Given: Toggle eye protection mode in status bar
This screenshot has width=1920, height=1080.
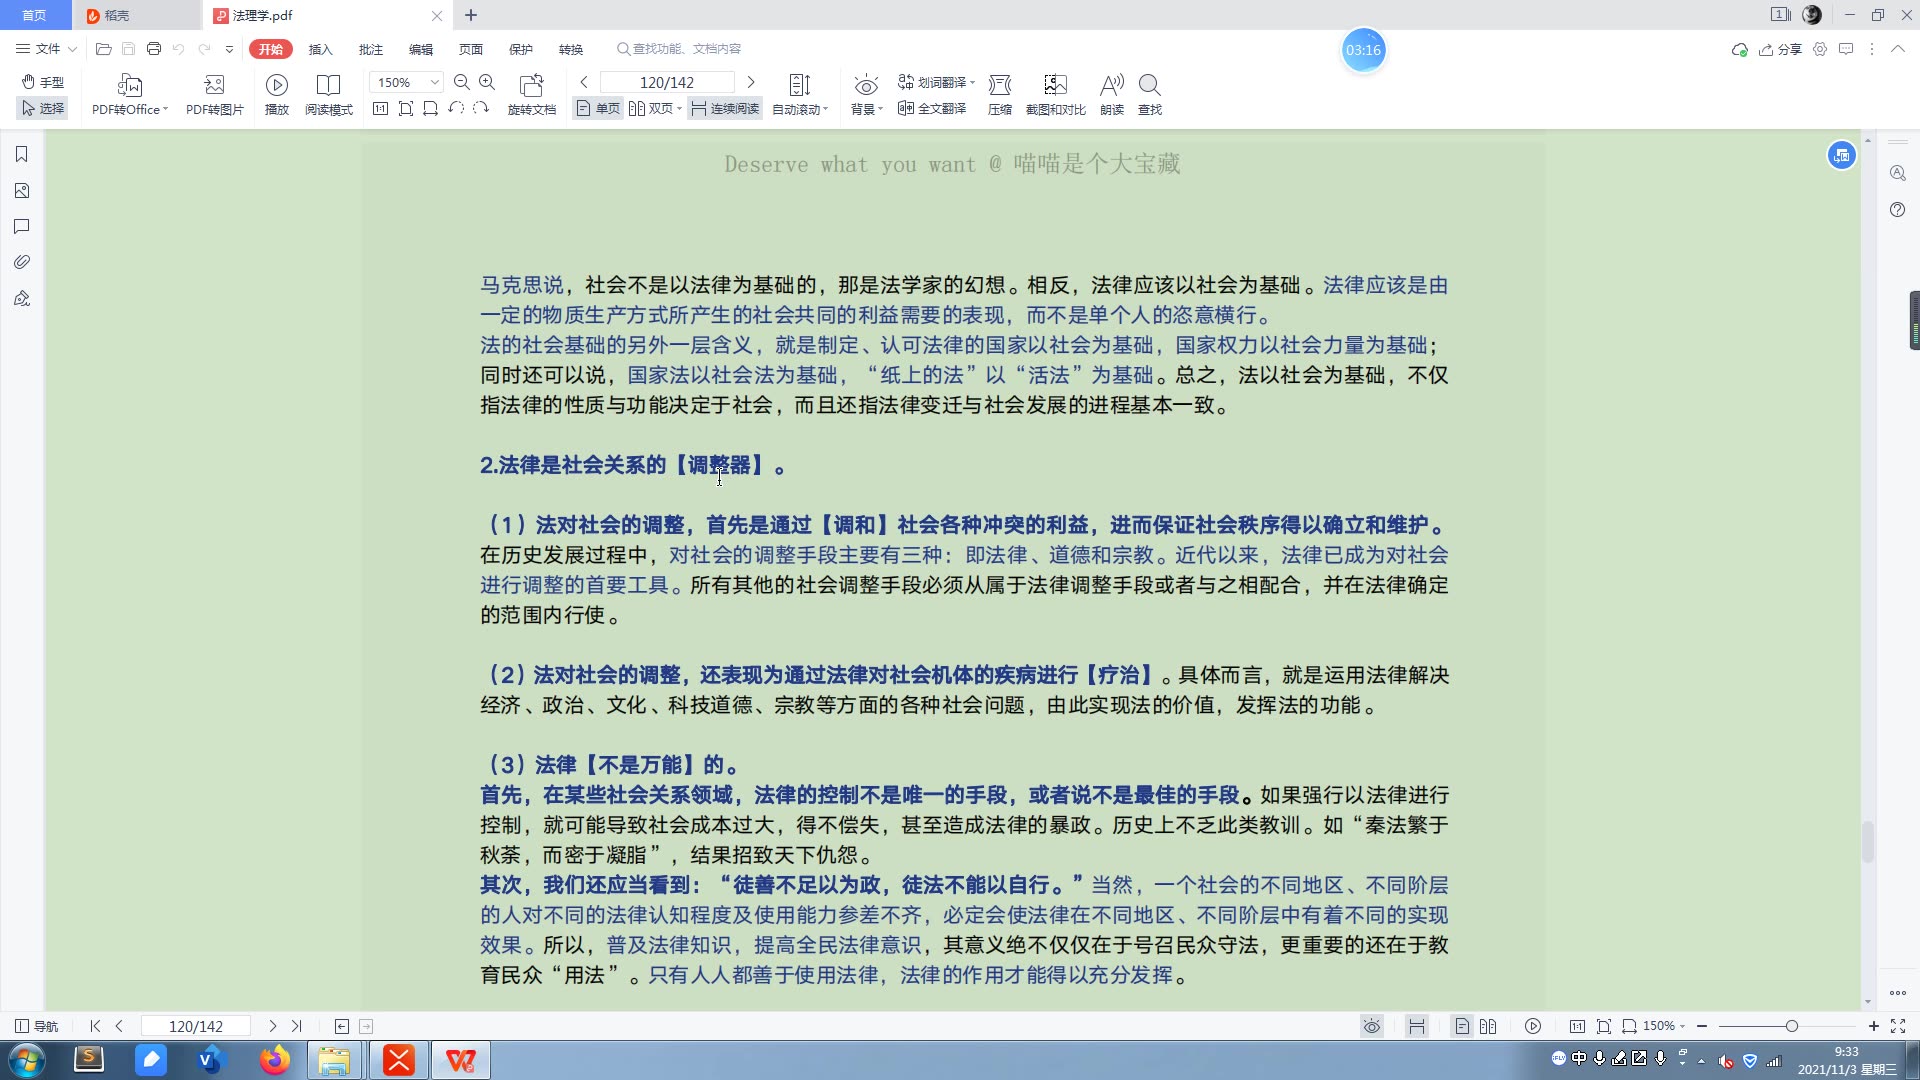Looking at the screenshot, I should [x=1372, y=1026].
